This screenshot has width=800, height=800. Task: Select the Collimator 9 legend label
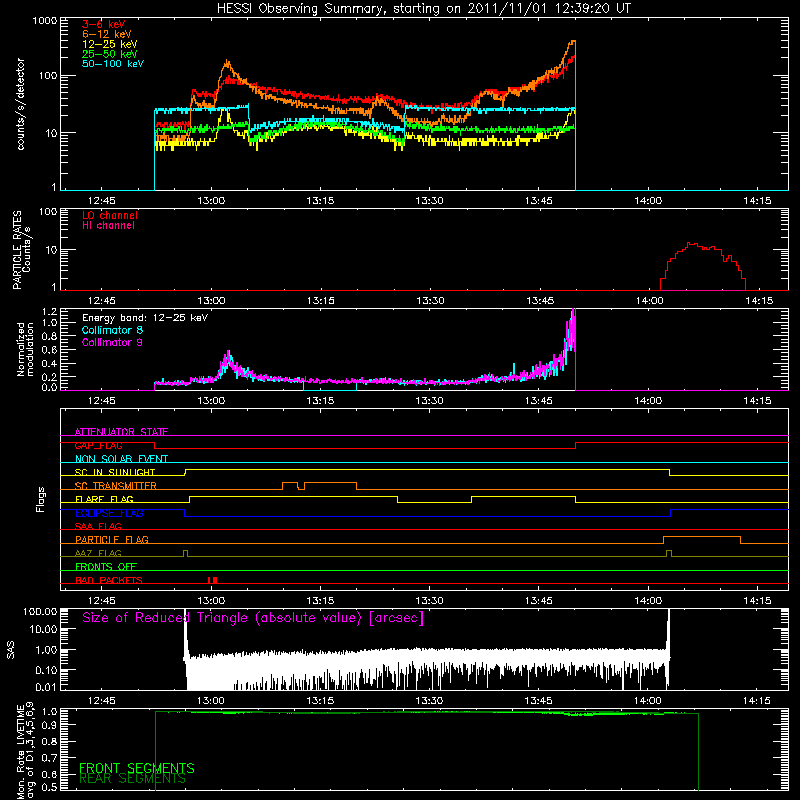pos(112,342)
